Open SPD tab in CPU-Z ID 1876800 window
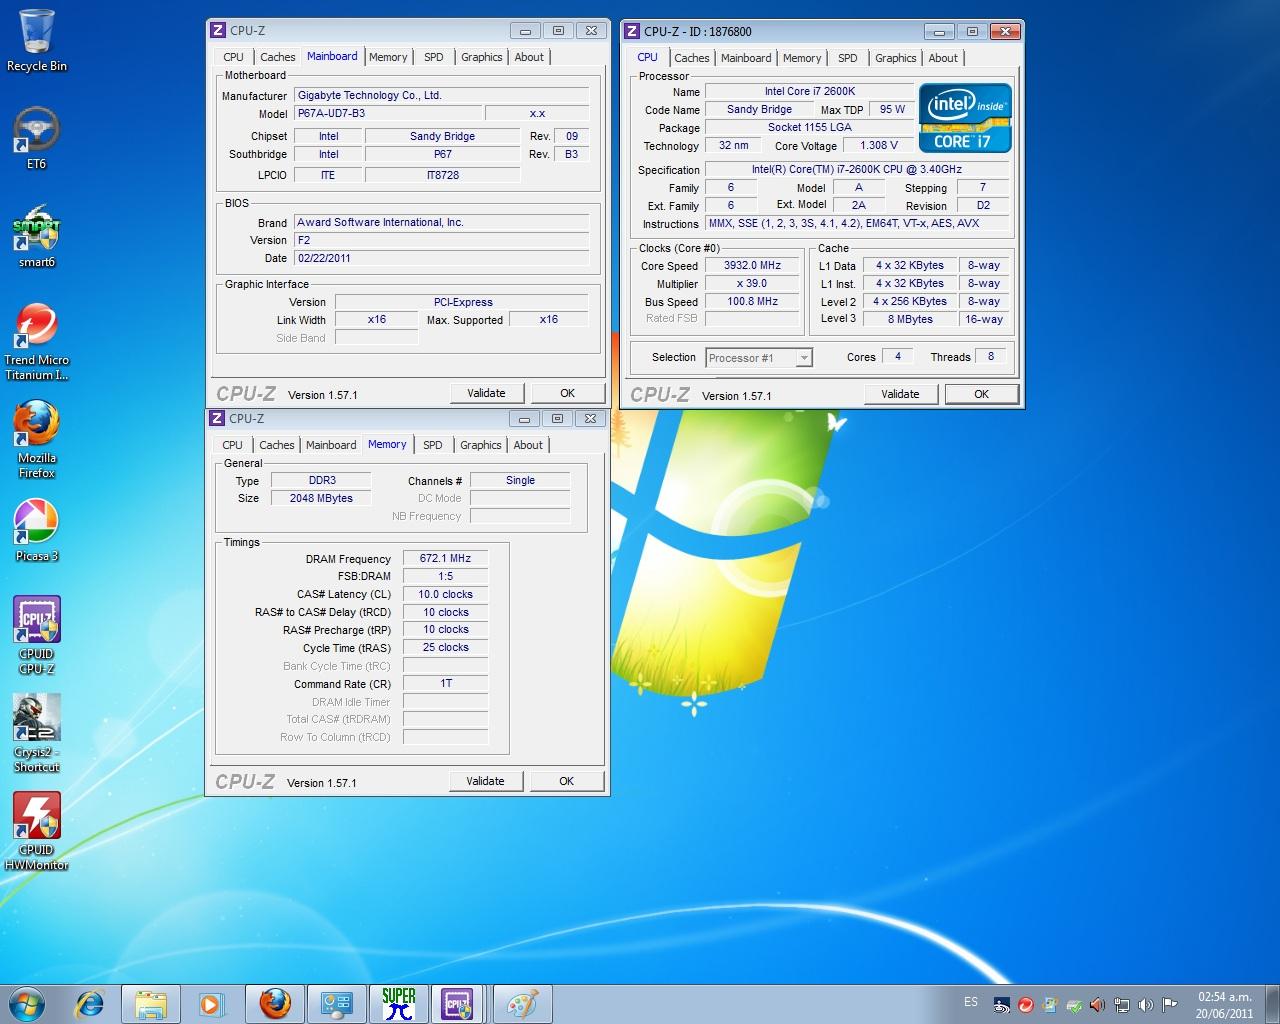The height and width of the screenshot is (1024, 1280). 847,58
